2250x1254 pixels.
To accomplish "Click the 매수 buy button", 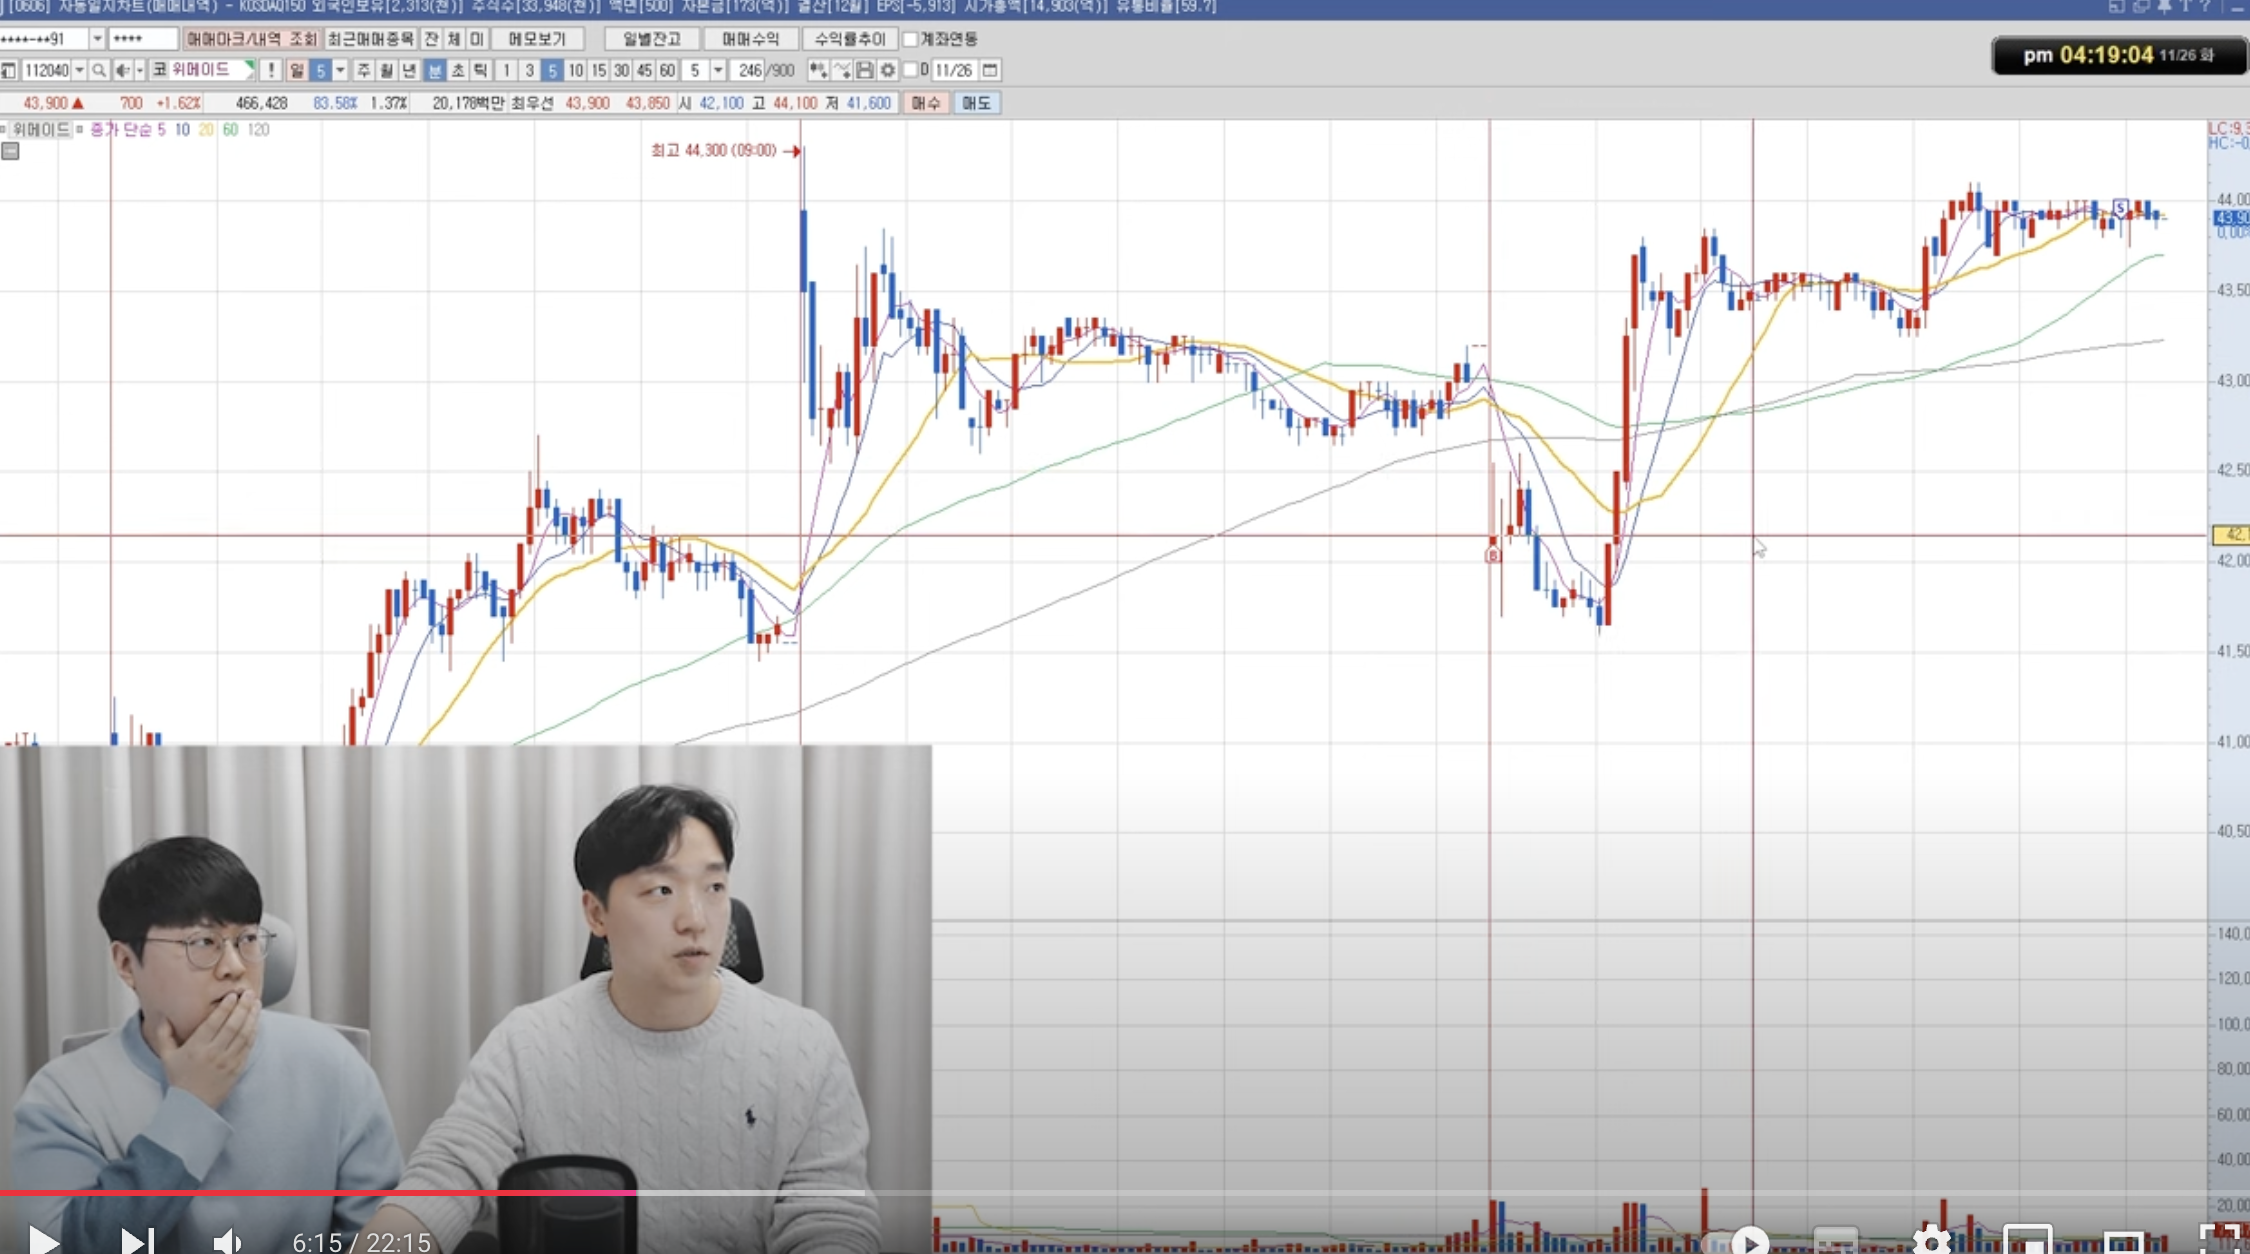I will [x=926, y=103].
